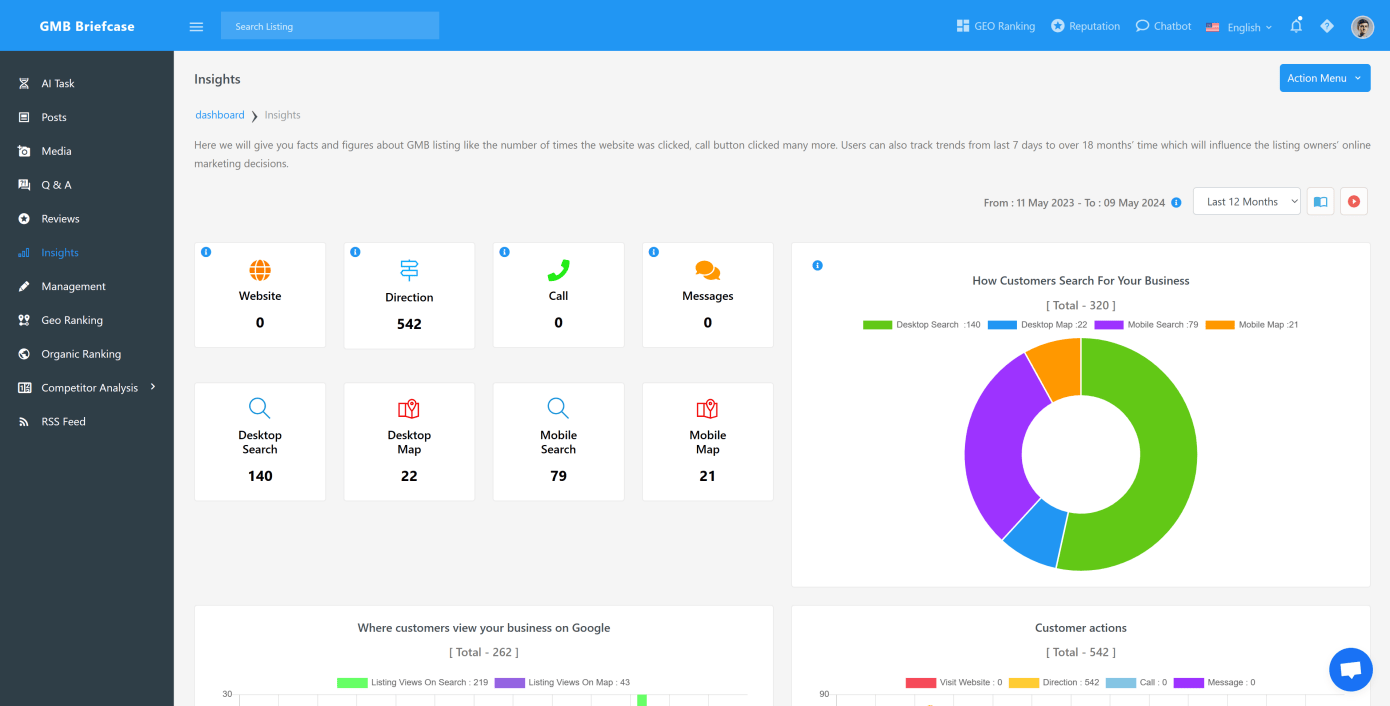Screen dimensions: 1390x706
Task: Click the notifications bell icon
Action: coord(1296,26)
